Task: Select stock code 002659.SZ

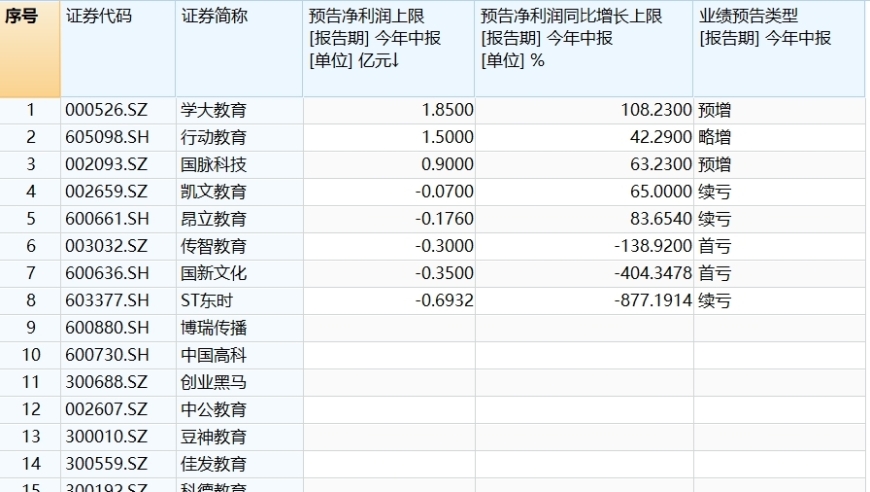Action: pos(107,191)
